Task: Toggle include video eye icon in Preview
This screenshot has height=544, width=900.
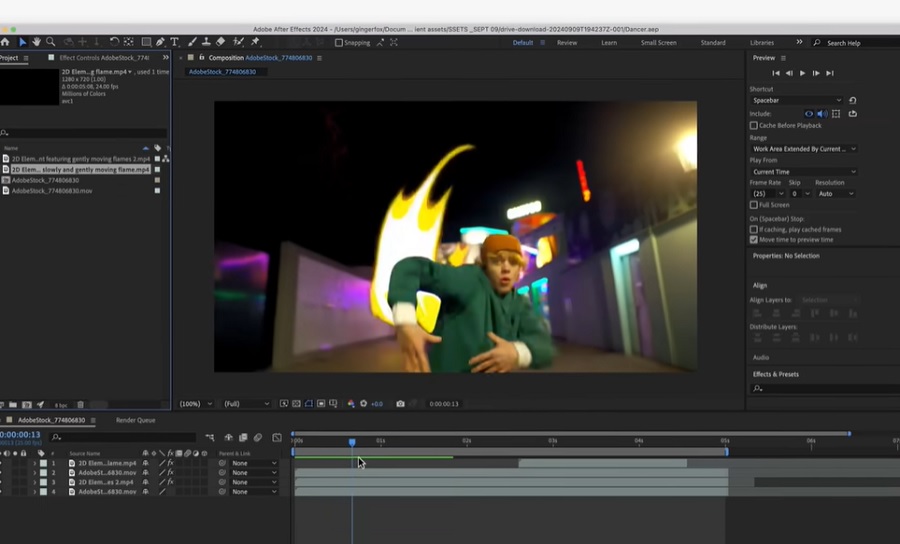Action: (809, 114)
